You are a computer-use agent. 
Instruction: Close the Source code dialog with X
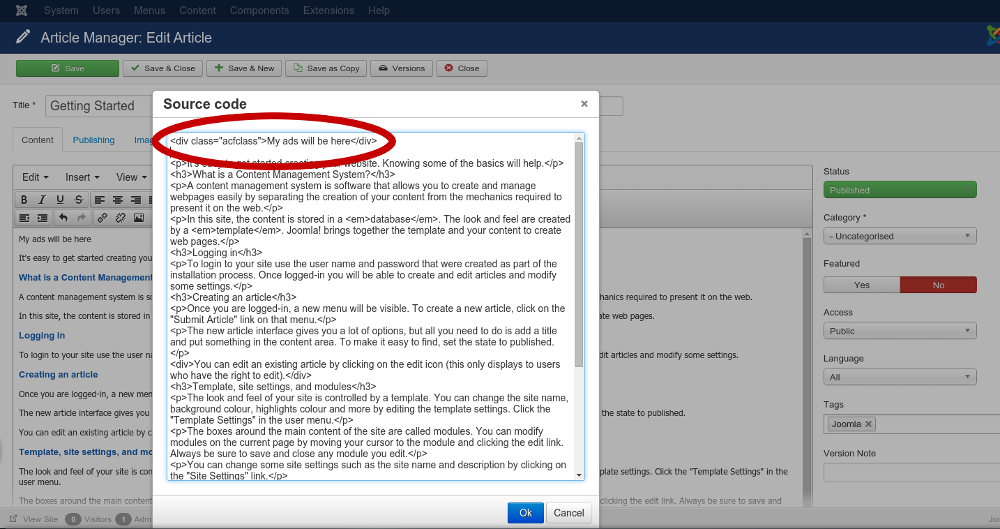pos(584,103)
